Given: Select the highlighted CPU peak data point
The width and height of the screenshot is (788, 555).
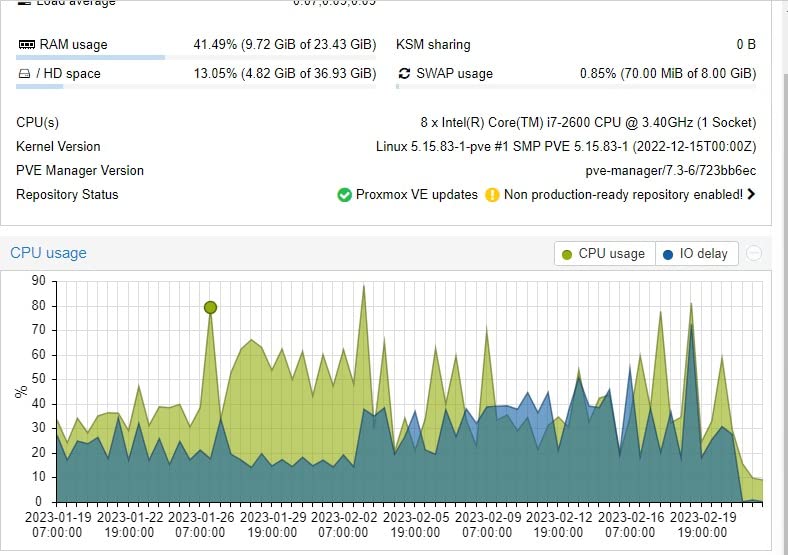Looking at the screenshot, I should [x=211, y=307].
